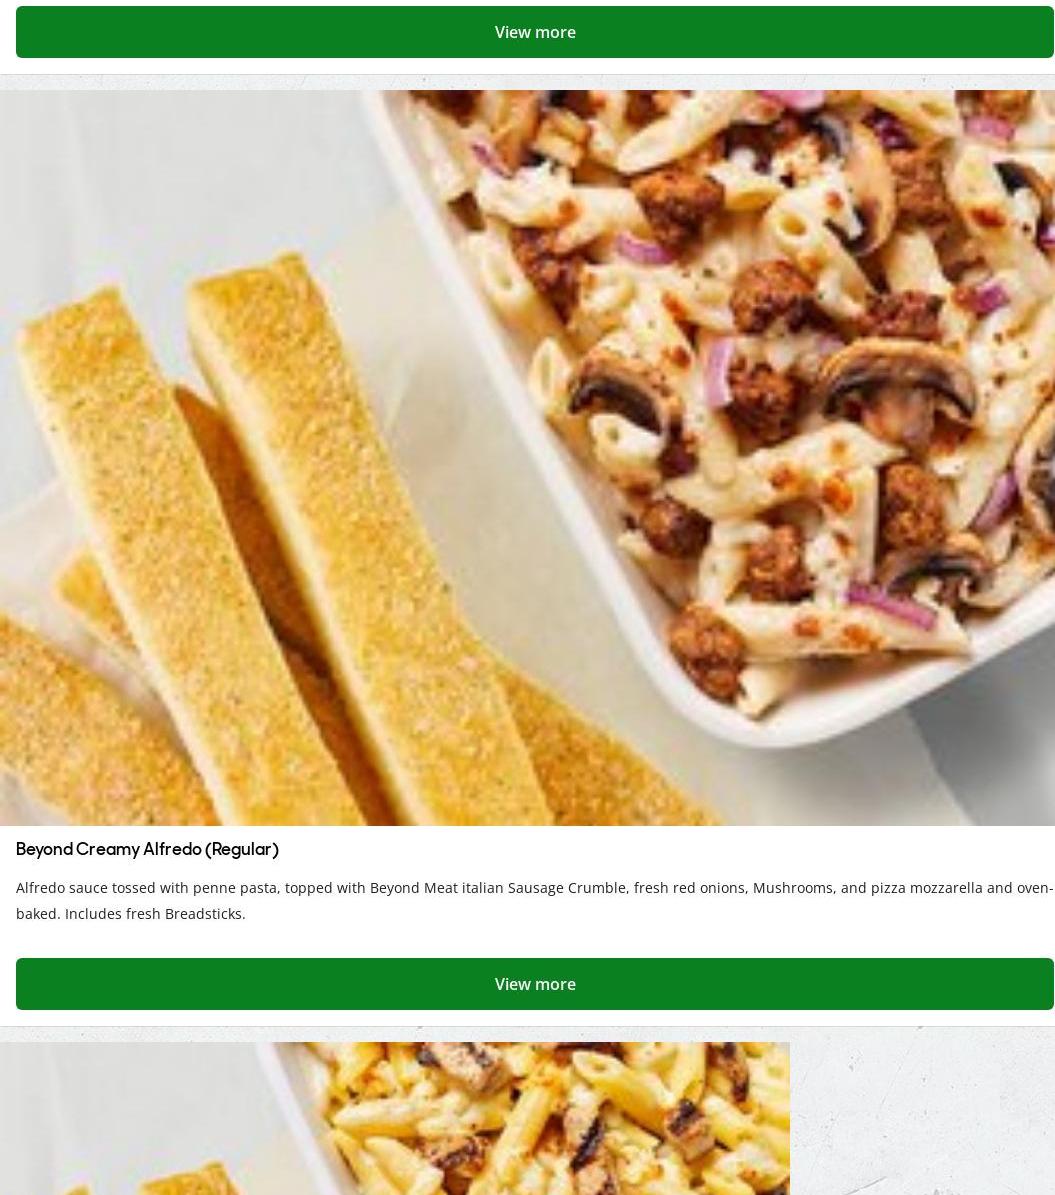1055x1195 pixels.
Task: Open the Beyond Creamy Alfredo product photo
Action: [528, 457]
